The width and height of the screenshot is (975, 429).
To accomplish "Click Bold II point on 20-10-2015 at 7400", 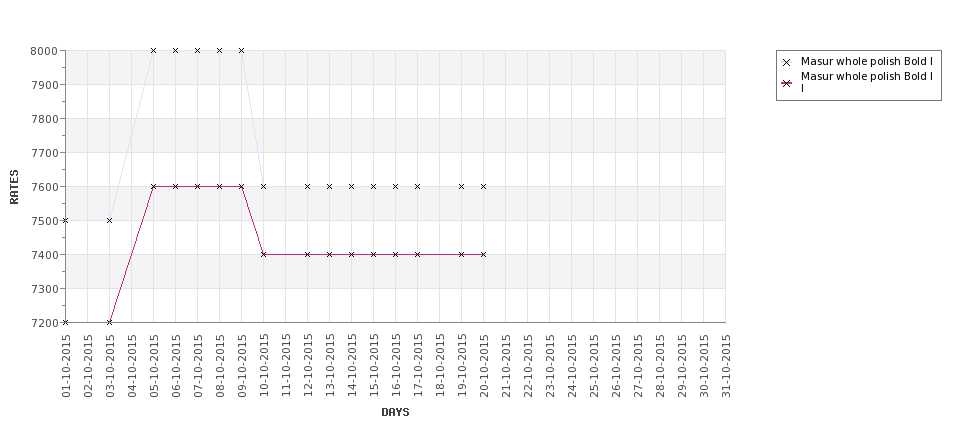I will tap(483, 254).
